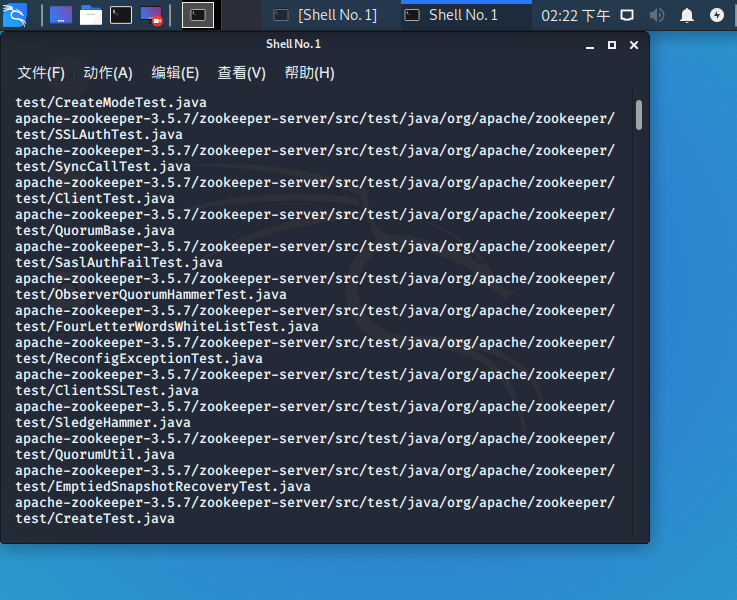
Task: Click test/SaslAuthFailTest.java line
Action: pos(119,262)
